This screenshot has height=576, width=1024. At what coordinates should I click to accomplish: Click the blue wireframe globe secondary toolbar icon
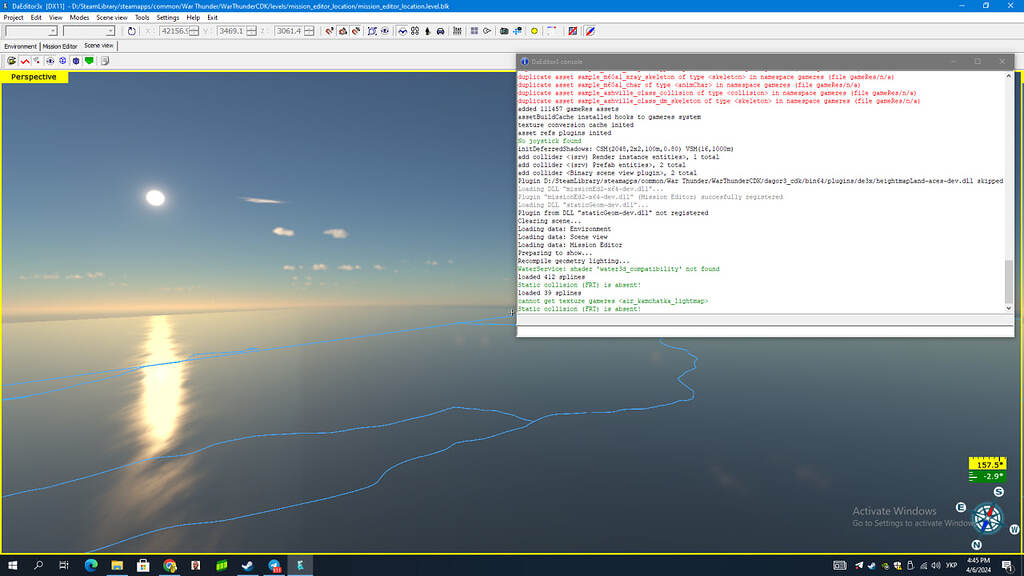click(63, 61)
